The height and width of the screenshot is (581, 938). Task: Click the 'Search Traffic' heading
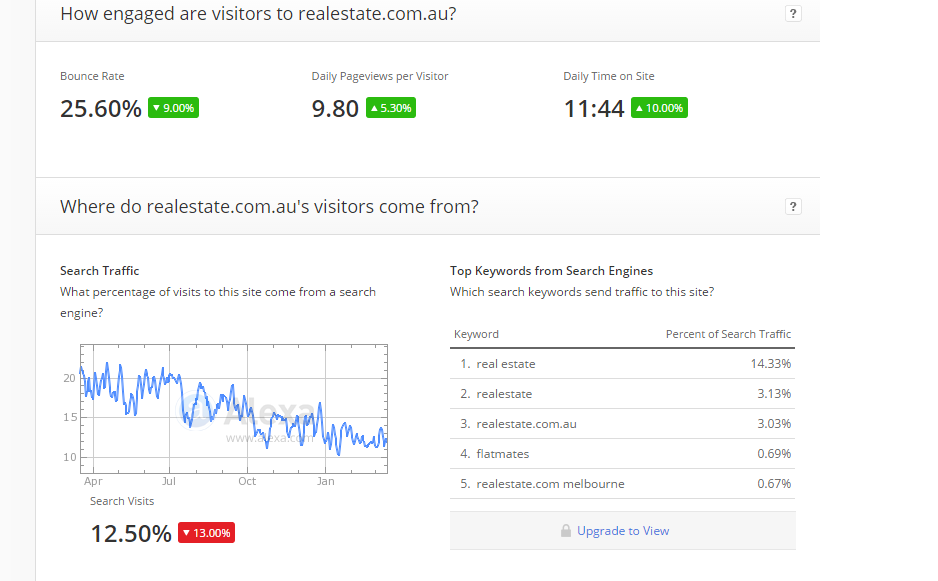tap(99, 270)
